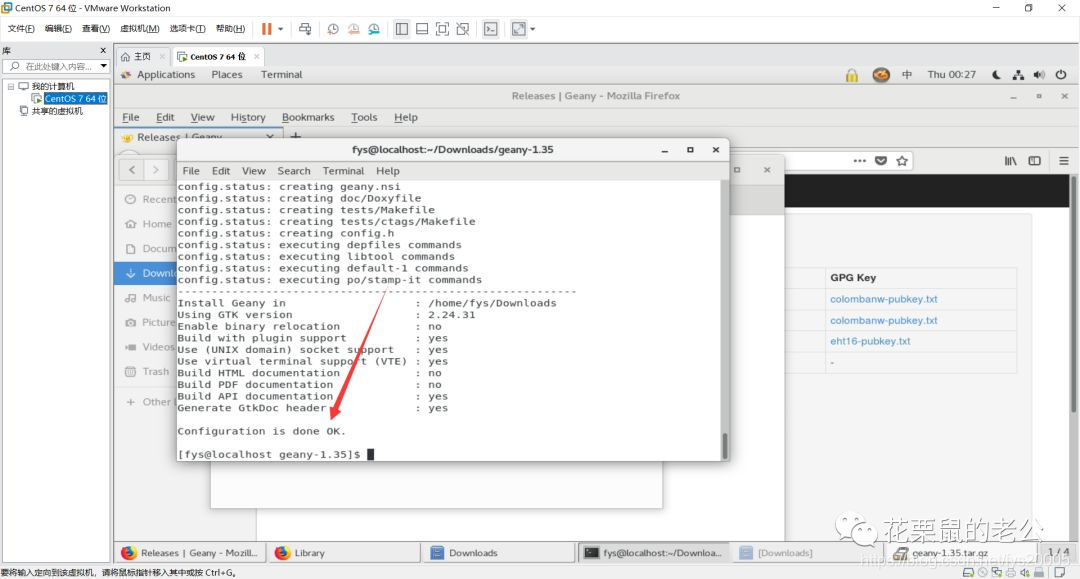The image size is (1080, 579).
Task: Switch to the Downloads window in the taskbar
Action: tap(500, 553)
